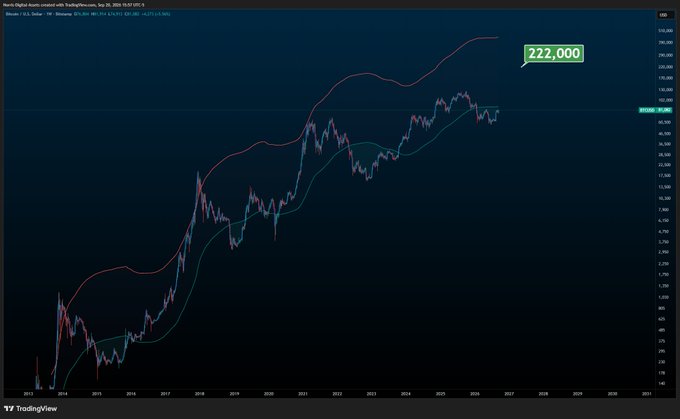
Task: Click the 2021 label on time axis
Action: pos(303,394)
